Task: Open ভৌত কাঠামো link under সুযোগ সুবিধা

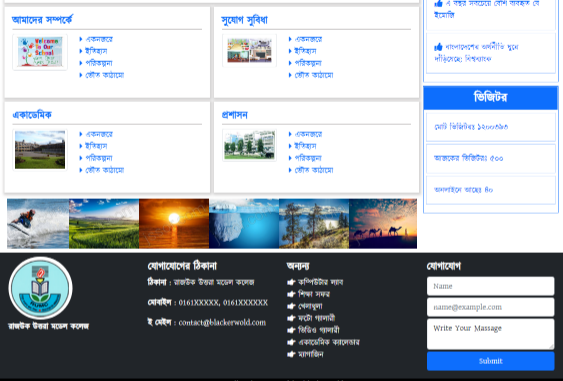Action: coord(314,75)
